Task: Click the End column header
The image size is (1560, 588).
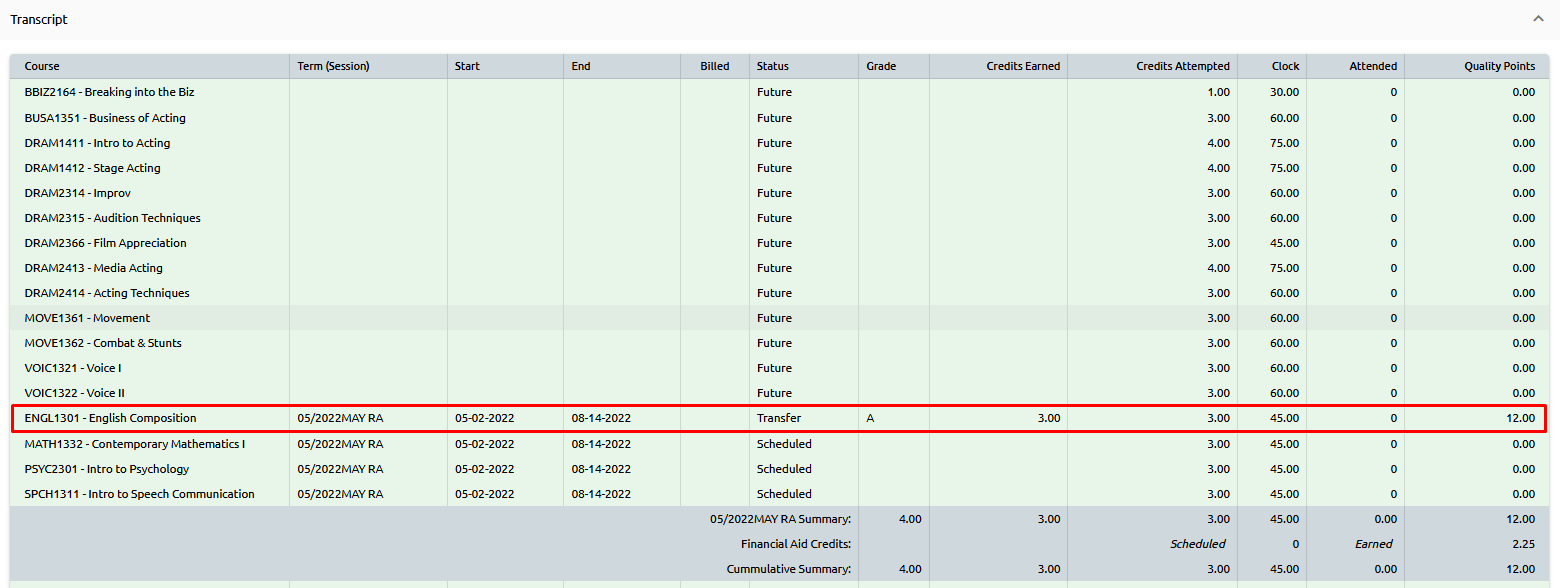Action: coord(581,66)
